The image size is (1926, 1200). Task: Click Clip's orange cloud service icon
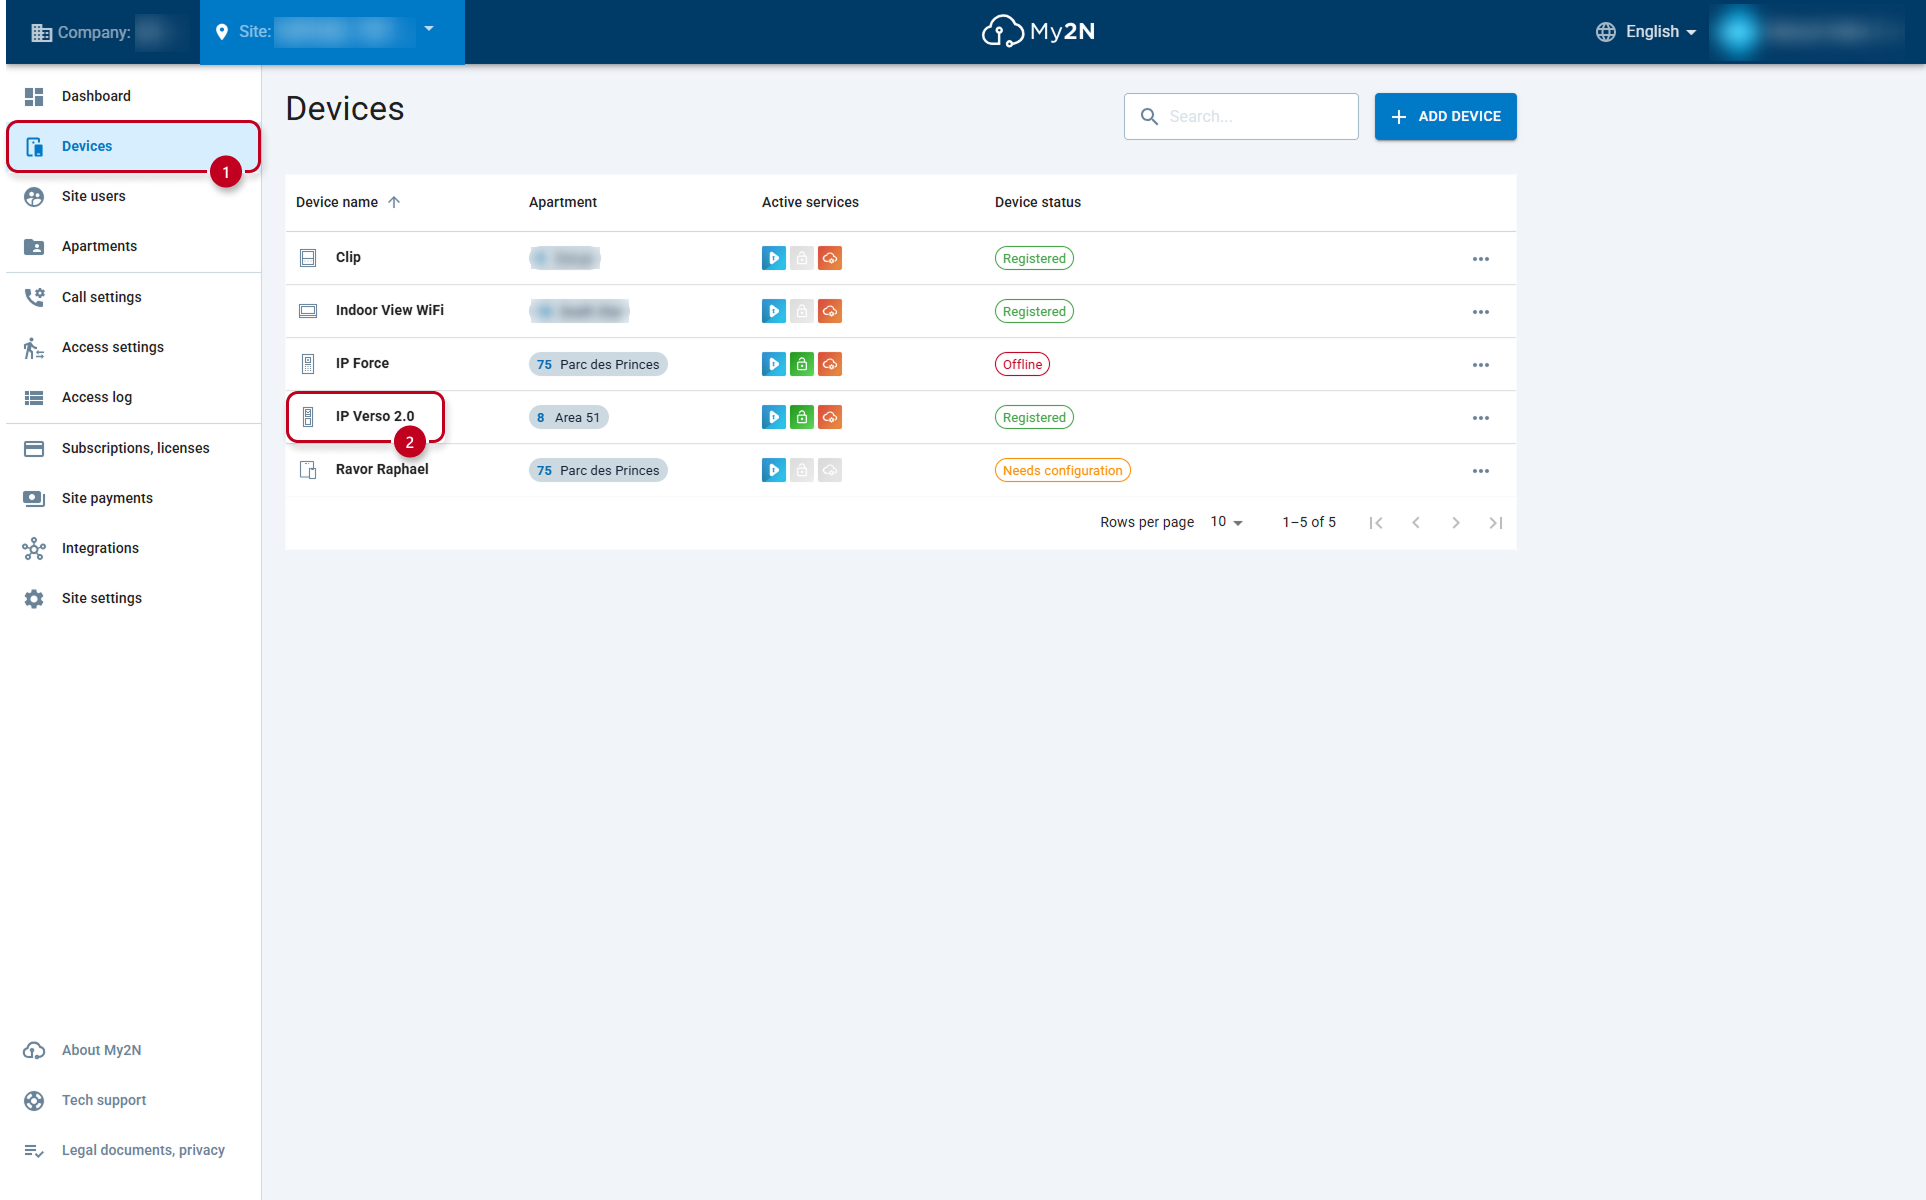coord(830,258)
